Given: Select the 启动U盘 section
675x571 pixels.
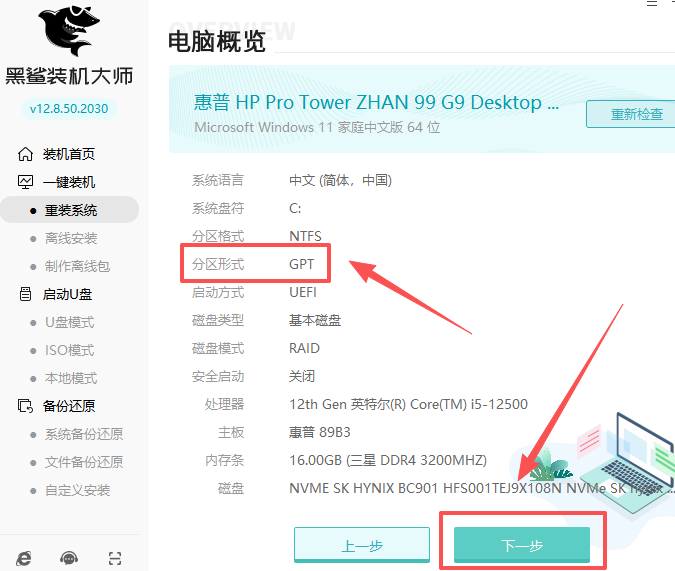Looking at the screenshot, I should coord(67,294).
